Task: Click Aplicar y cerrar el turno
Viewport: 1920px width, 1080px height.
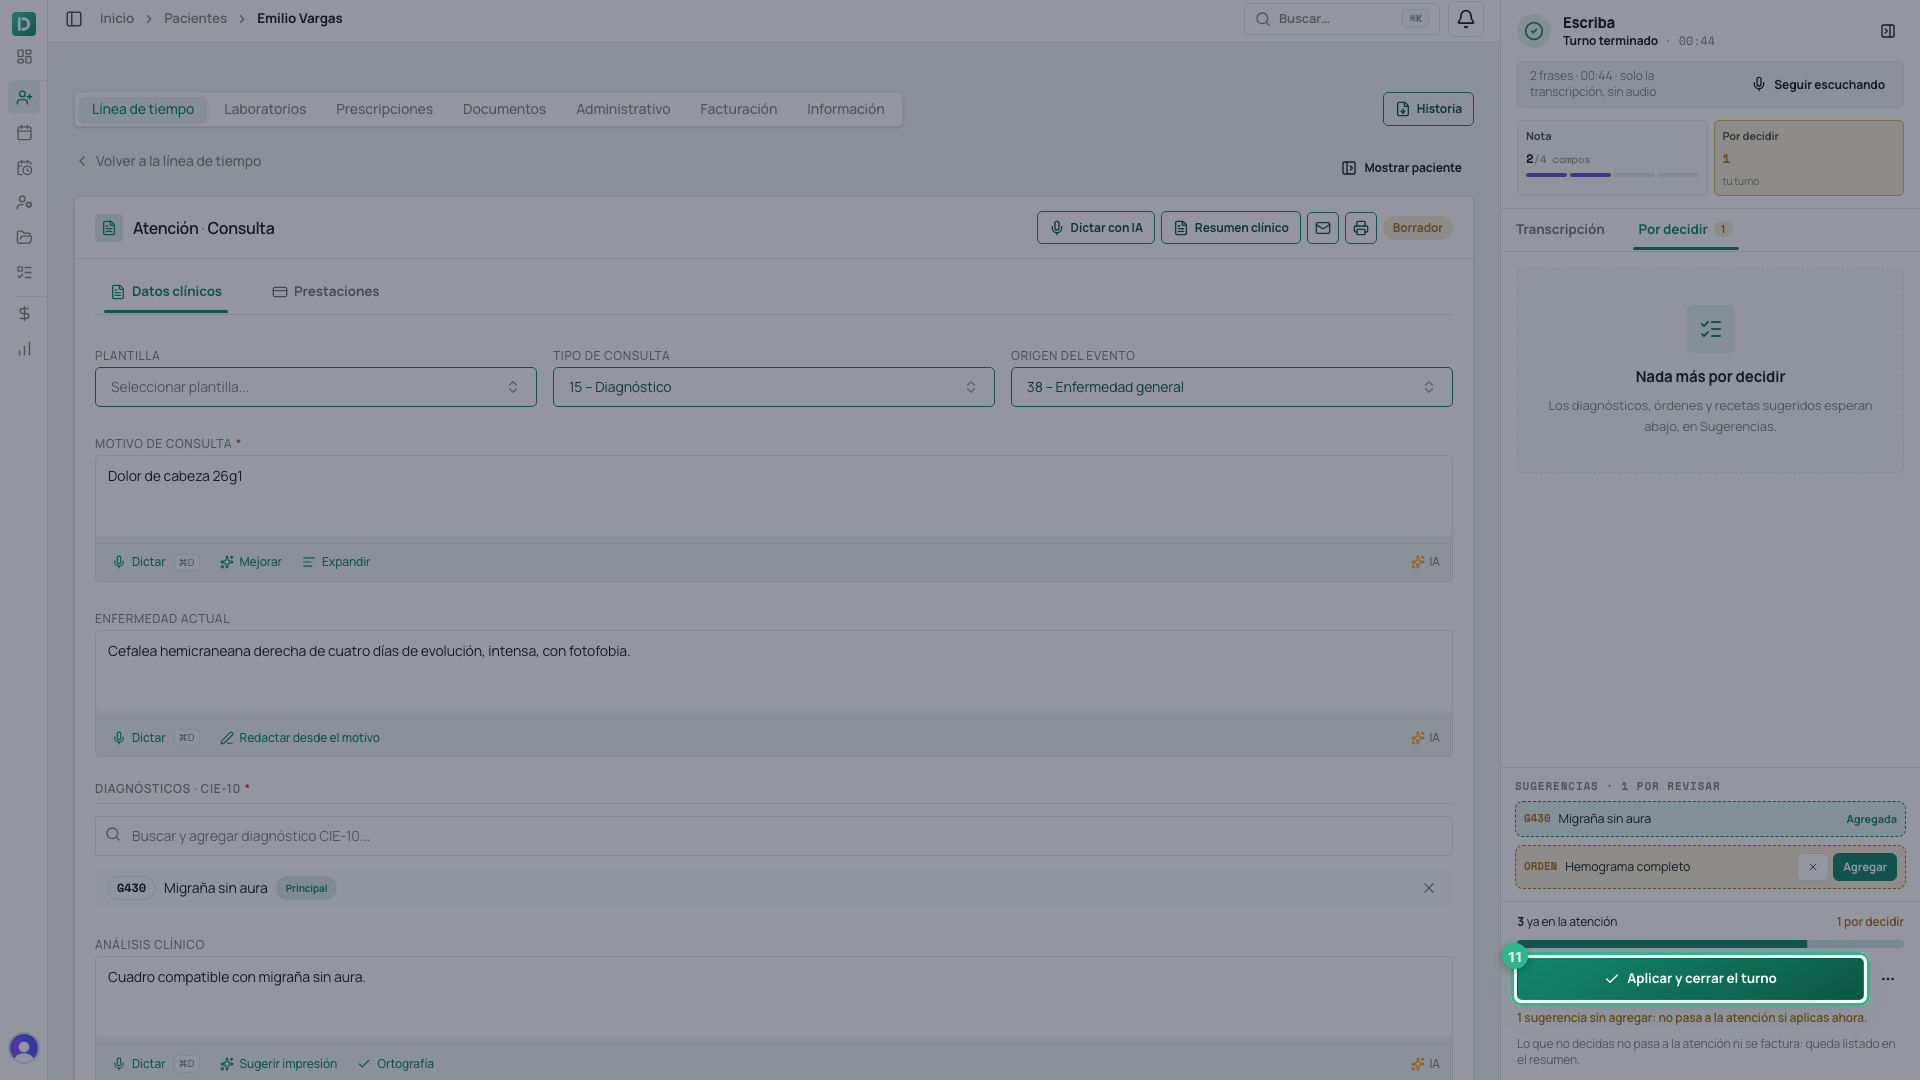Action: tap(1690, 979)
